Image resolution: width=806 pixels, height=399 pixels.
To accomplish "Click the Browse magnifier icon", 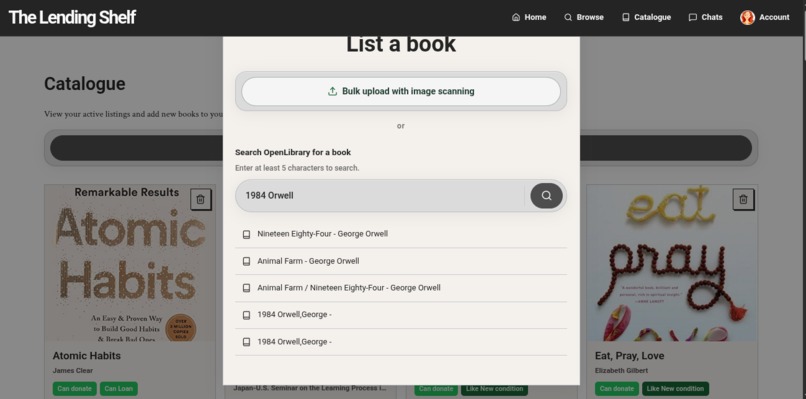I will (x=568, y=17).
